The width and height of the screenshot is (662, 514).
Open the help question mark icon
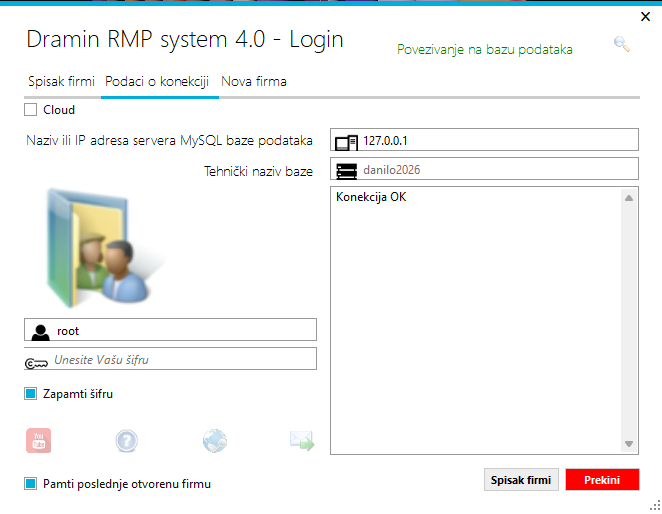tap(126, 441)
